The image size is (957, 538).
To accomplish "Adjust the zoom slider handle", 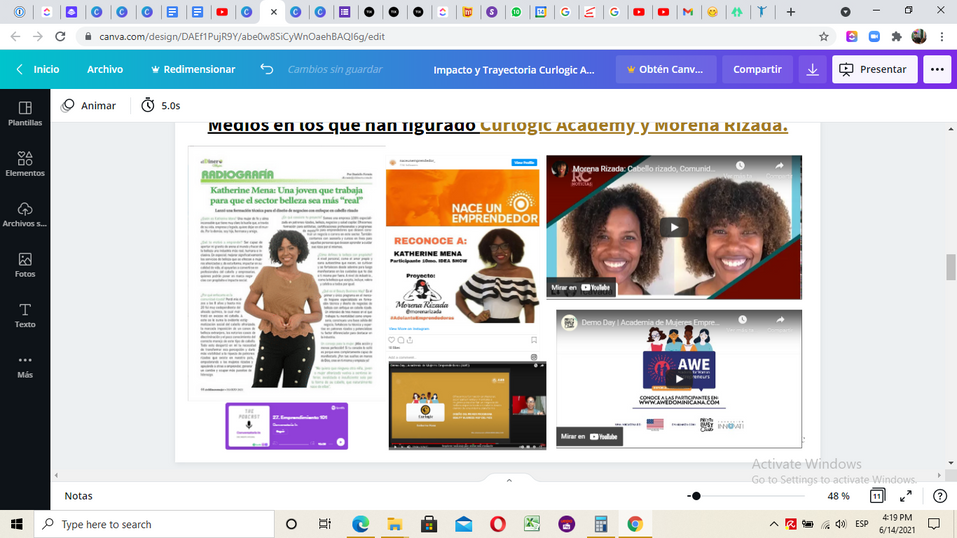I will (696, 496).
